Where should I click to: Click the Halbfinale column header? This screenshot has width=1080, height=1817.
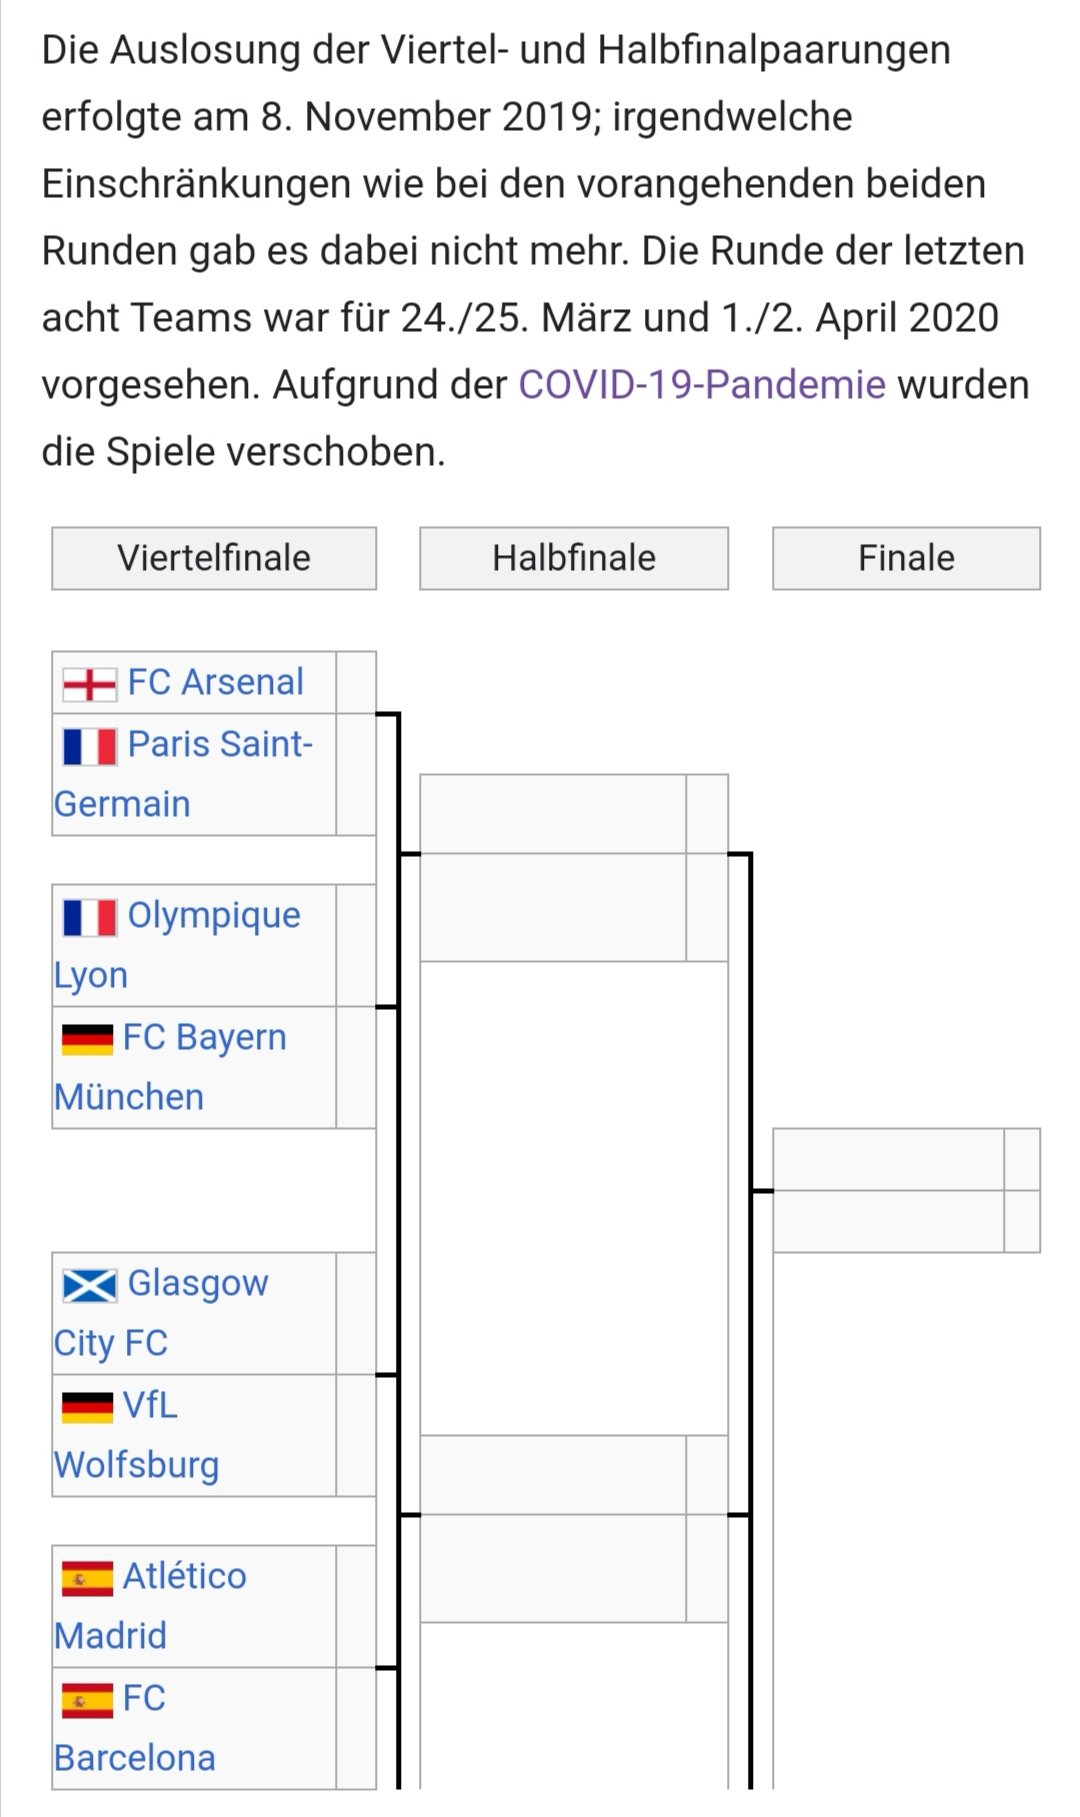tap(574, 558)
